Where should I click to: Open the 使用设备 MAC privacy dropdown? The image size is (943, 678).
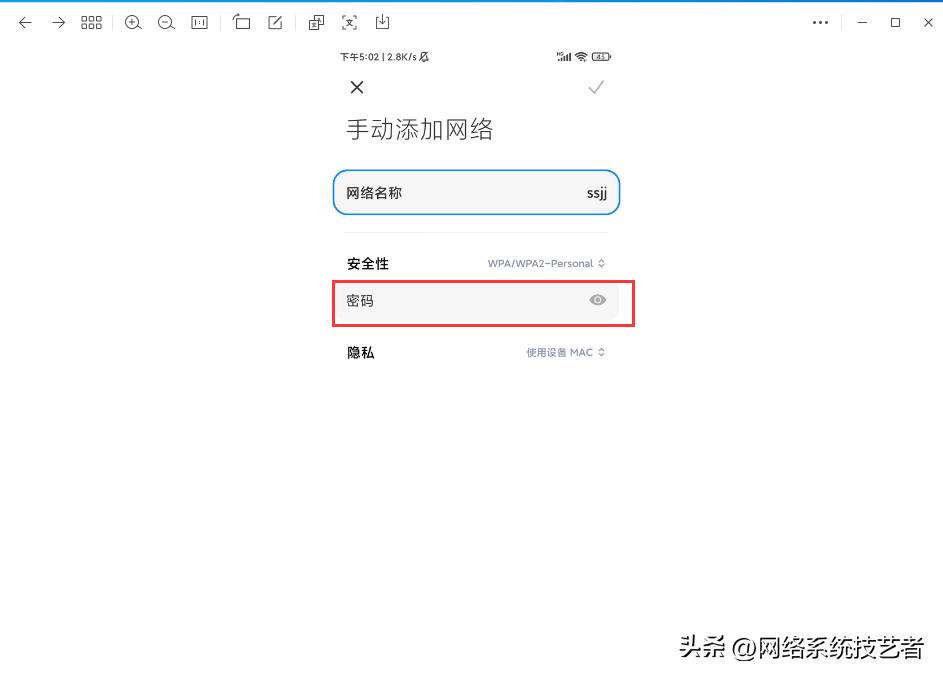(x=565, y=352)
